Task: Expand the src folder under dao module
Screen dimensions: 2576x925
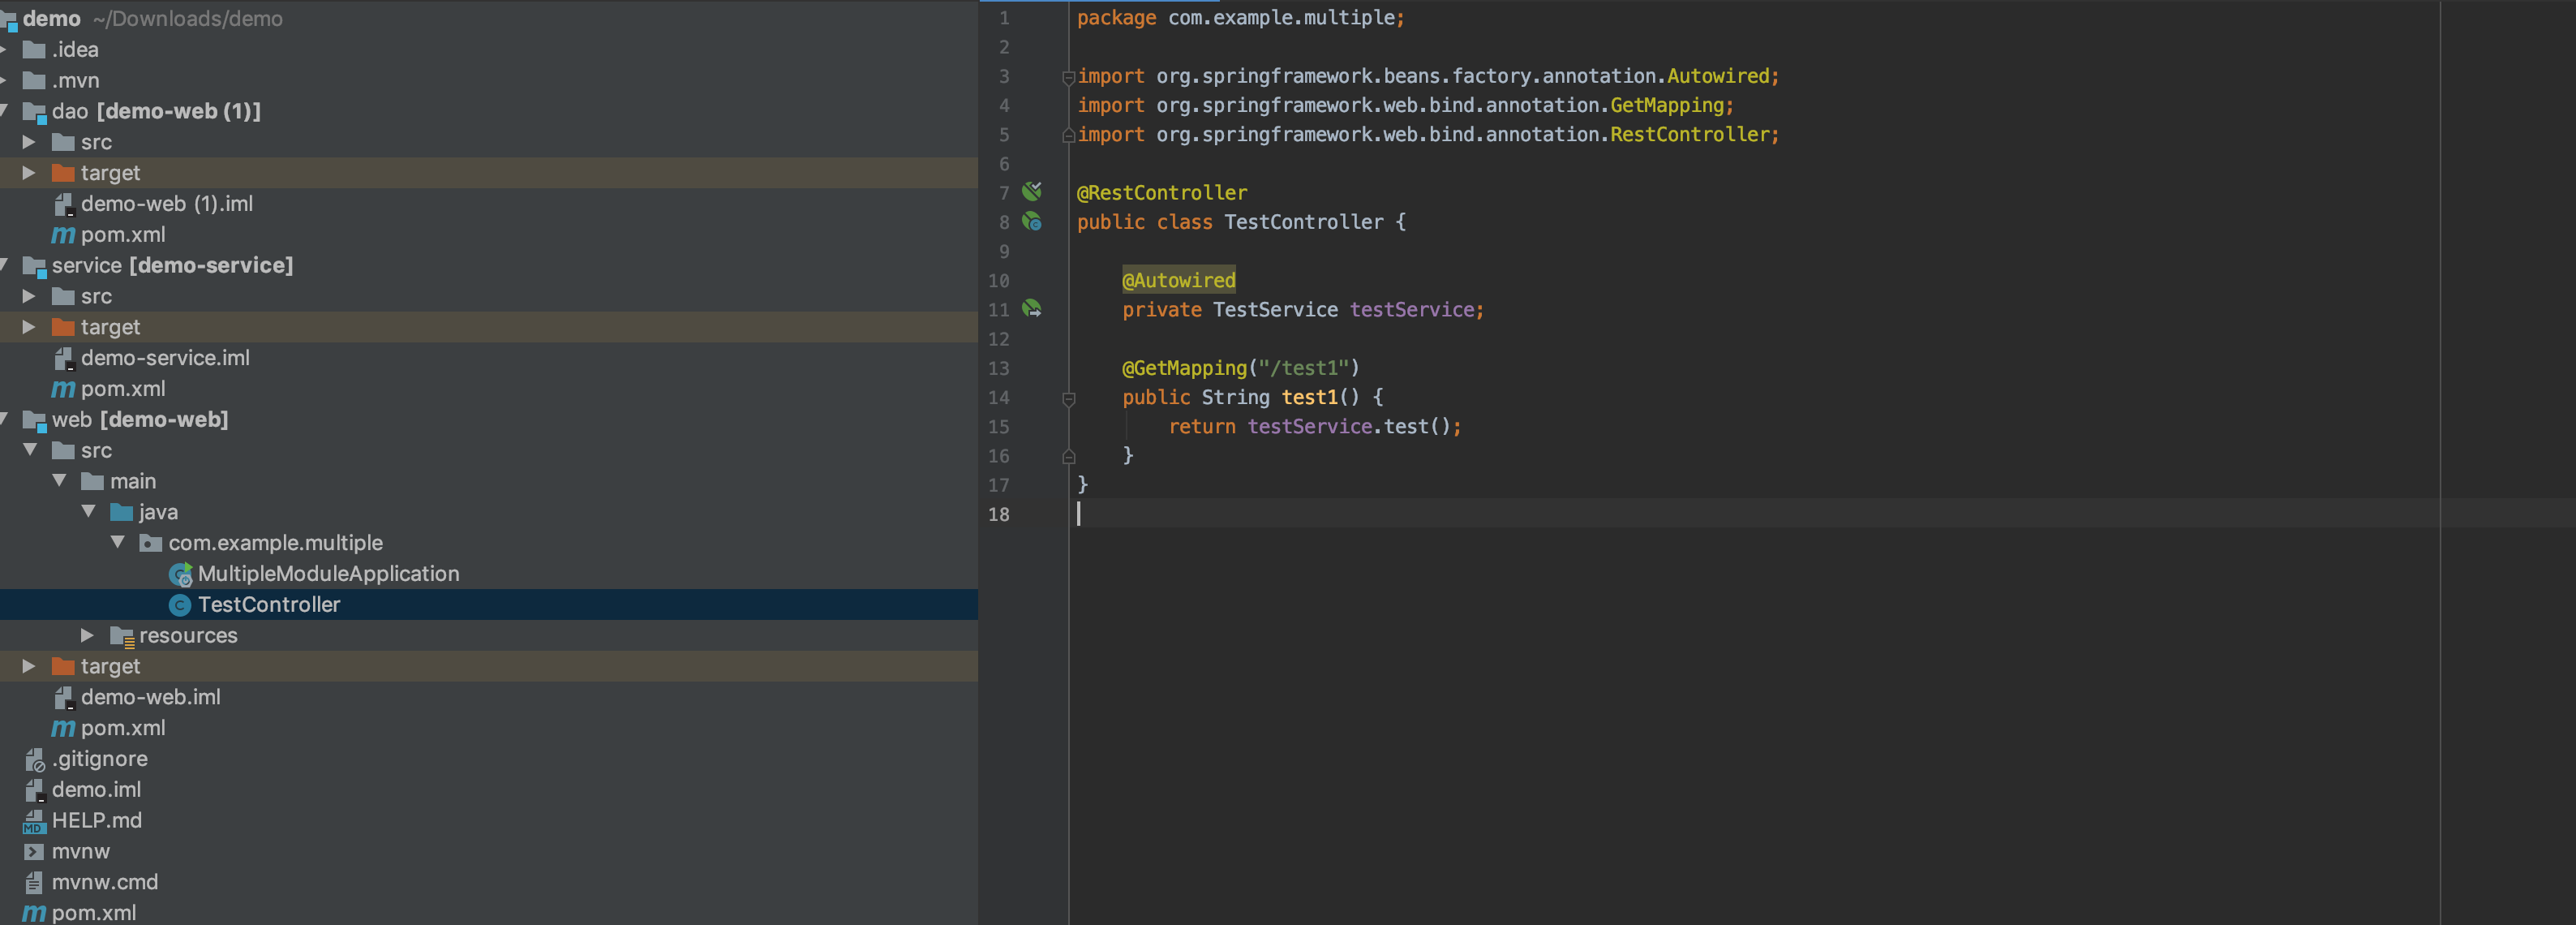Action: point(29,142)
